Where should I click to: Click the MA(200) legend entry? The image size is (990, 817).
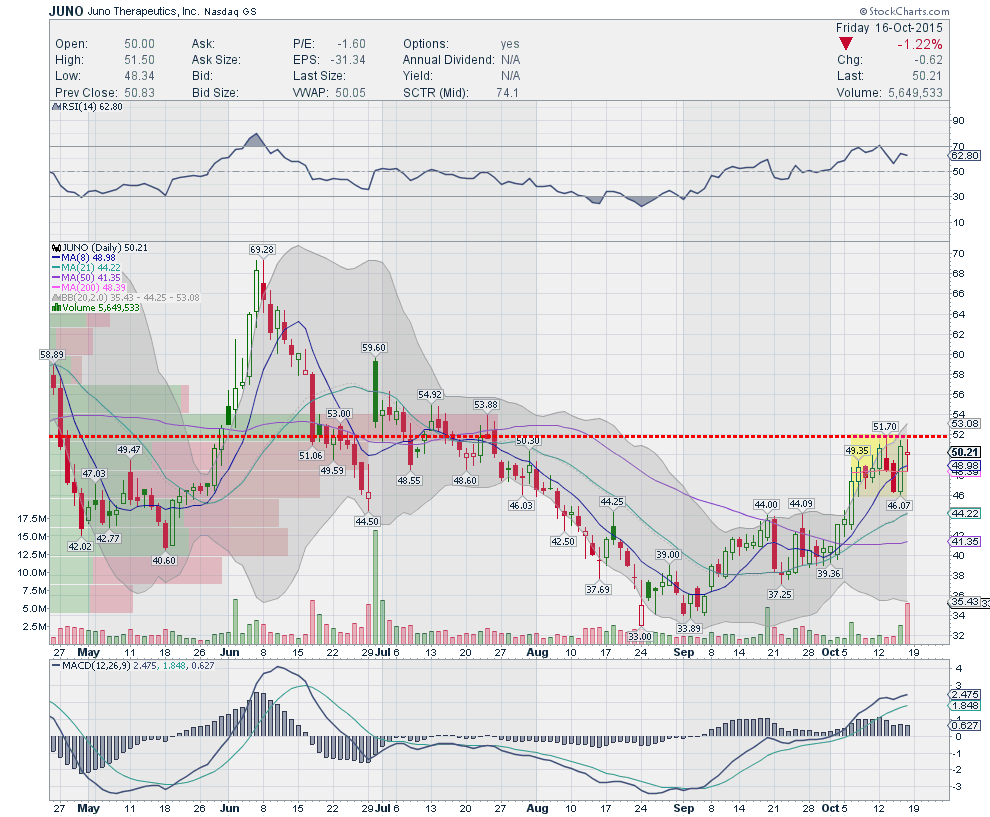[88, 288]
